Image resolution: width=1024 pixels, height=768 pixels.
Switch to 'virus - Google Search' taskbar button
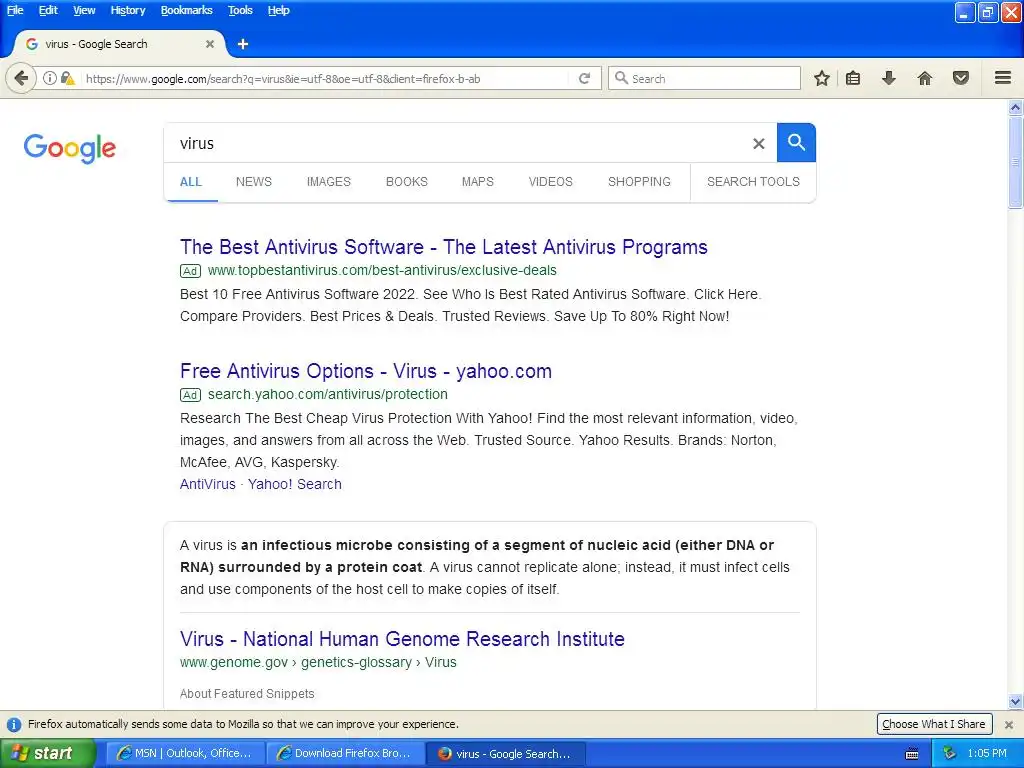[505, 754]
